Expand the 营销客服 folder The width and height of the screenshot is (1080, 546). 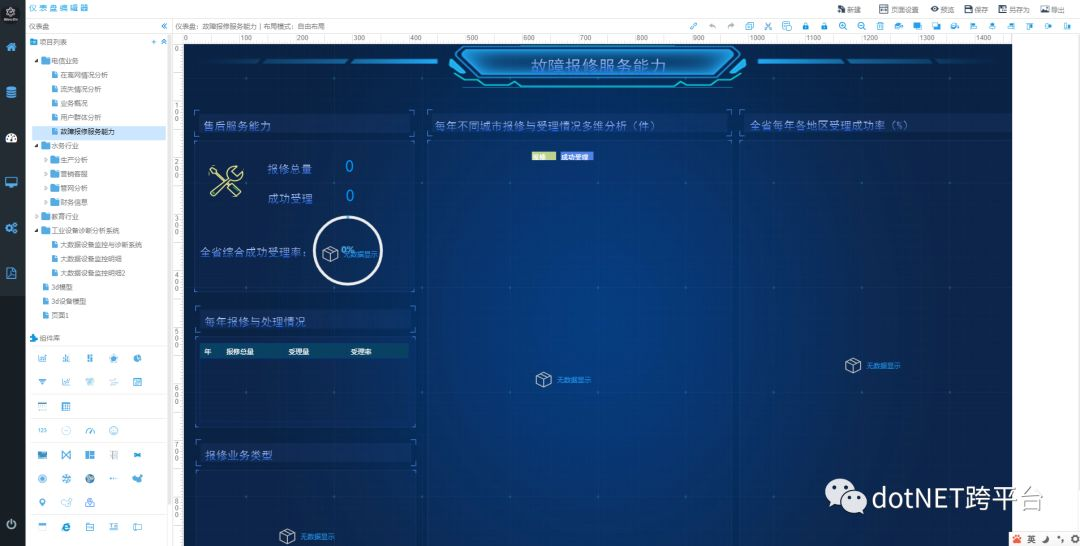tap(46, 174)
